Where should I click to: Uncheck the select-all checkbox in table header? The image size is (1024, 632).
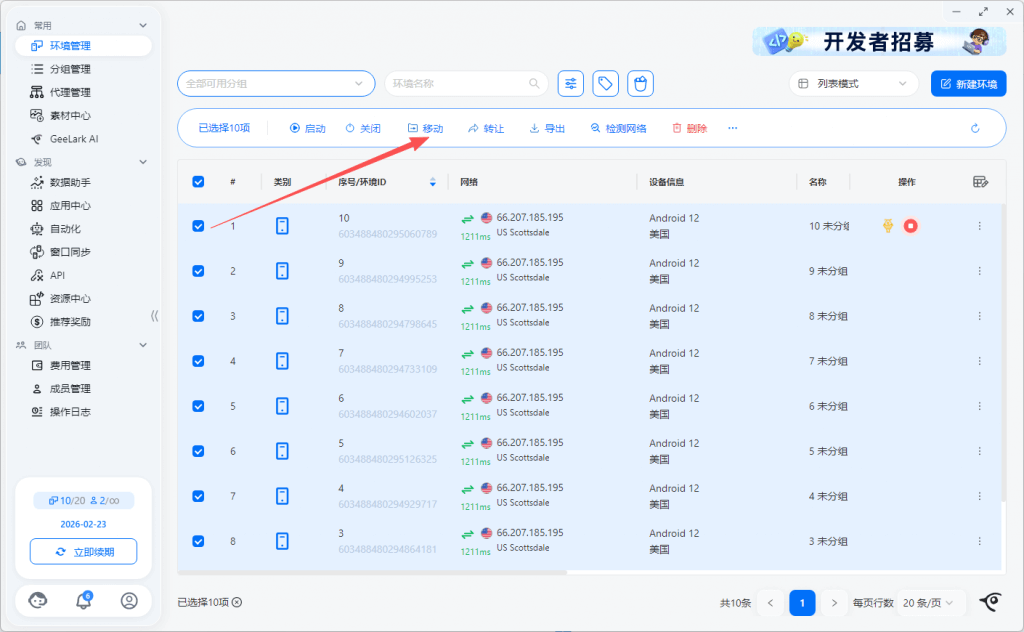[198, 182]
